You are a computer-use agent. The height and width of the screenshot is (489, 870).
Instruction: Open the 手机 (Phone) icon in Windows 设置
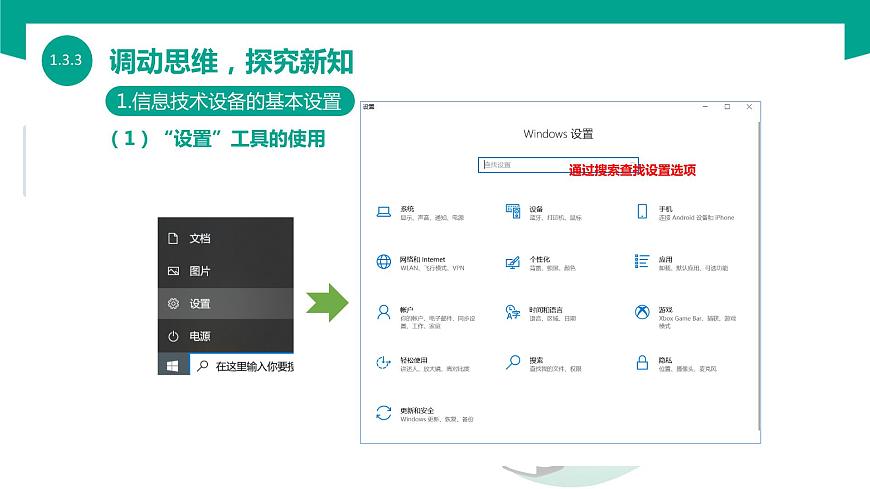tap(642, 211)
